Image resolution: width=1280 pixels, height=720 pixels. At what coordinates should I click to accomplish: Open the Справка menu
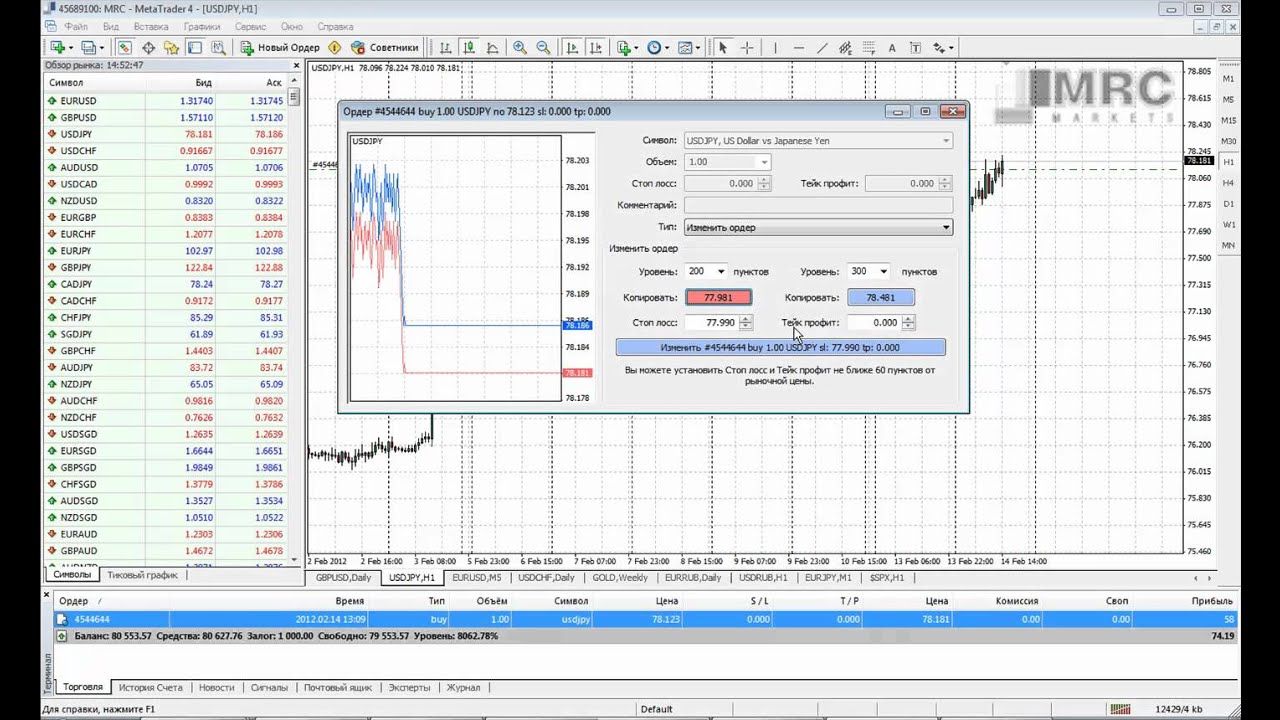pyautogui.click(x=335, y=27)
